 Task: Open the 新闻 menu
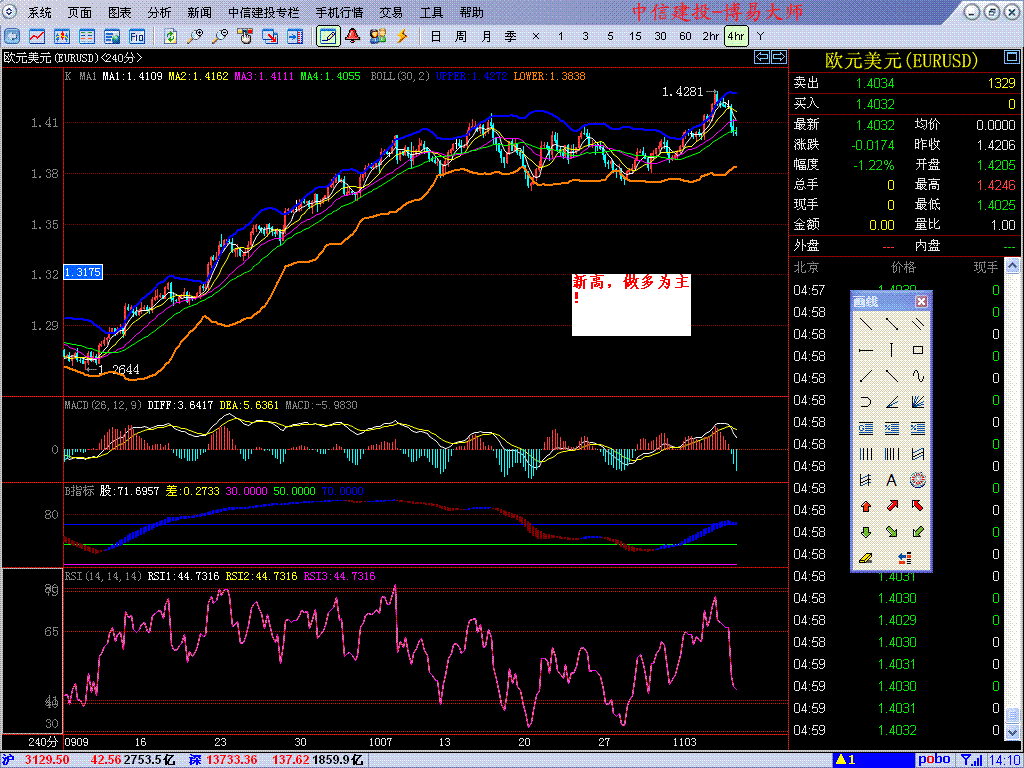(x=199, y=12)
